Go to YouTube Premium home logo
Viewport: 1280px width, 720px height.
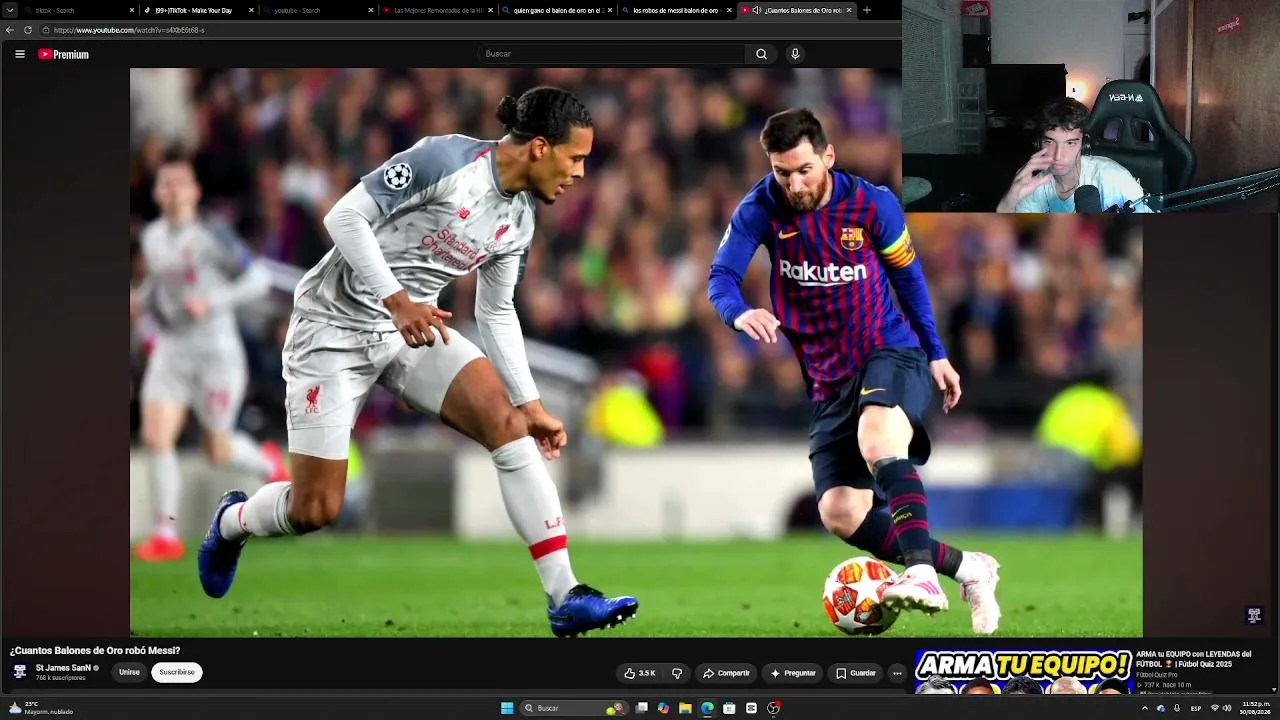point(64,54)
